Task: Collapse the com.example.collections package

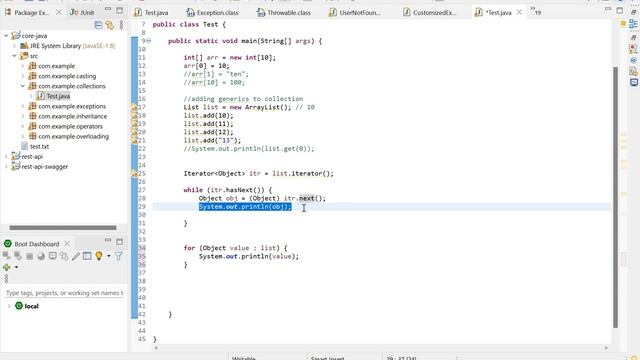Action: (23, 86)
